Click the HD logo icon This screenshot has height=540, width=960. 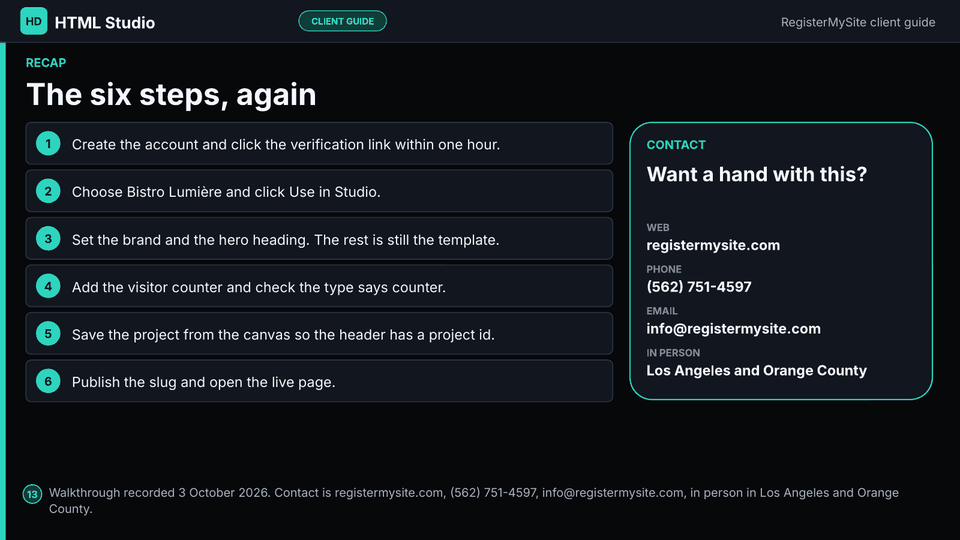[x=34, y=21]
